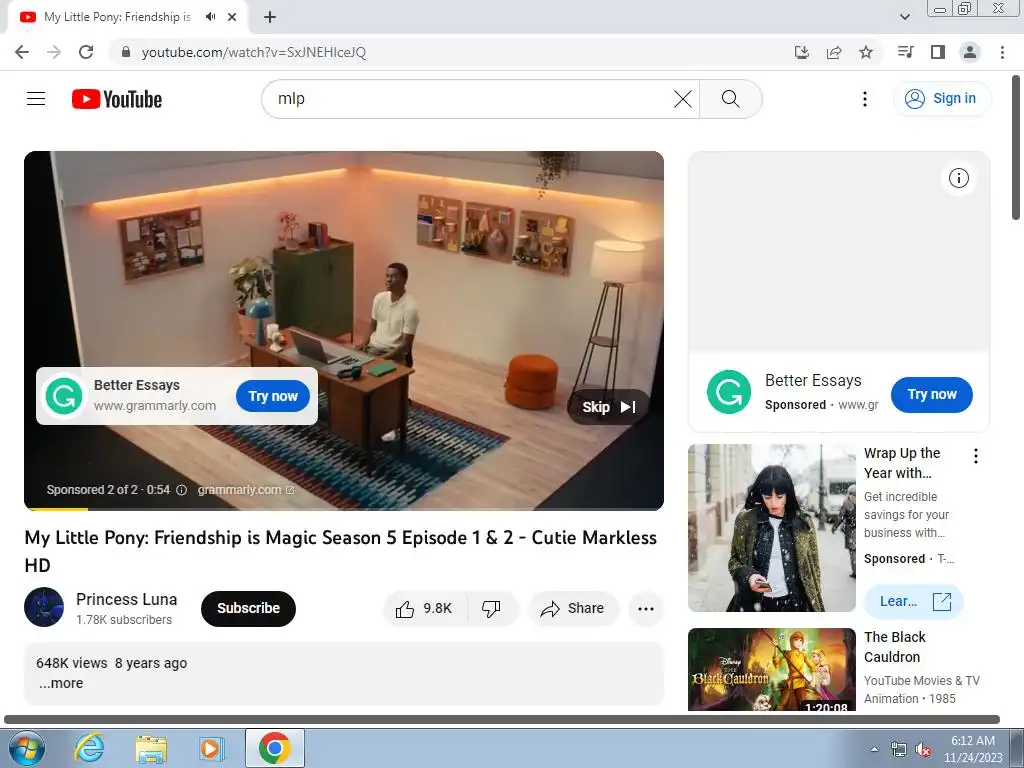Click the address bar URL
The width and height of the screenshot is (1024, 768).
[254, 52]
